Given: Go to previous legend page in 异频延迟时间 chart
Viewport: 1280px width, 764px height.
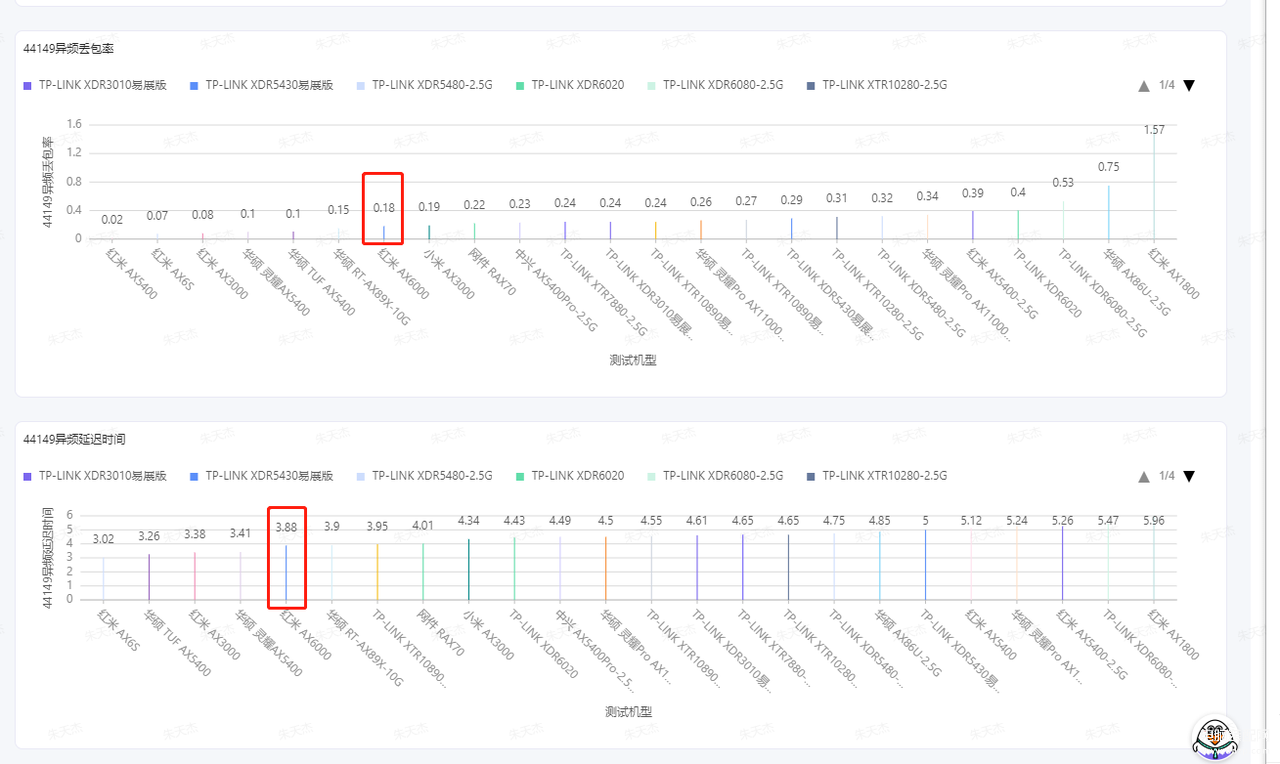Looking at the screenshot, I should [x=1144, y=476].
